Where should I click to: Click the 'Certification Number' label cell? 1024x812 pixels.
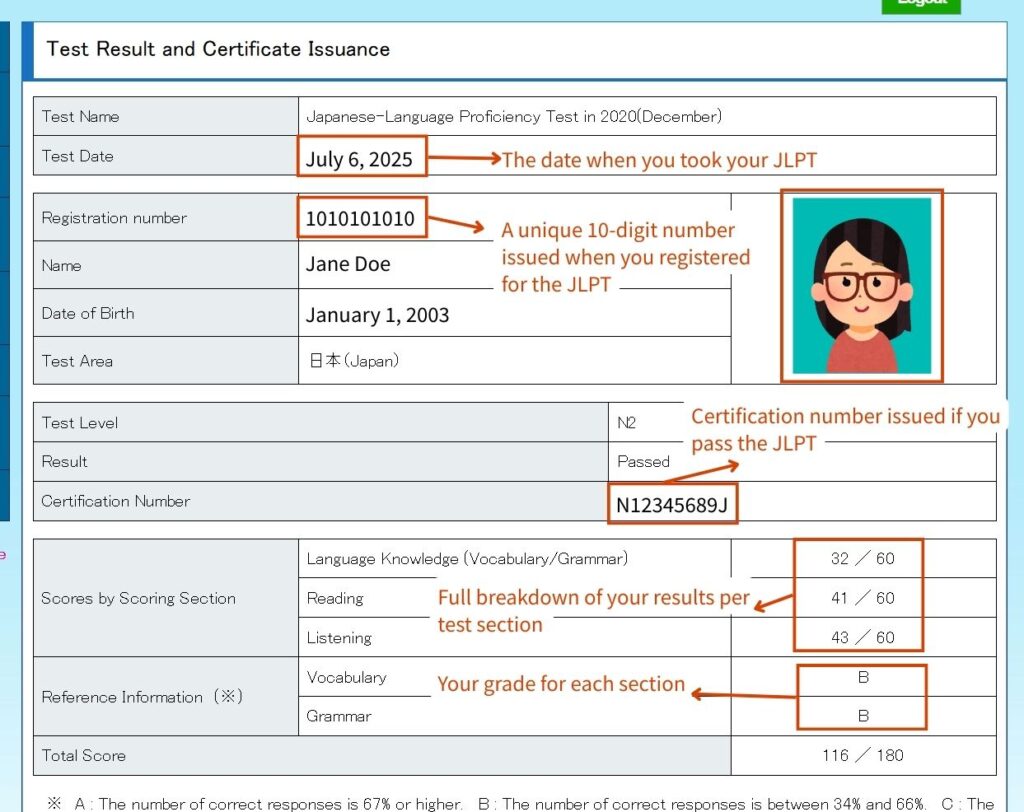(321, 501)
